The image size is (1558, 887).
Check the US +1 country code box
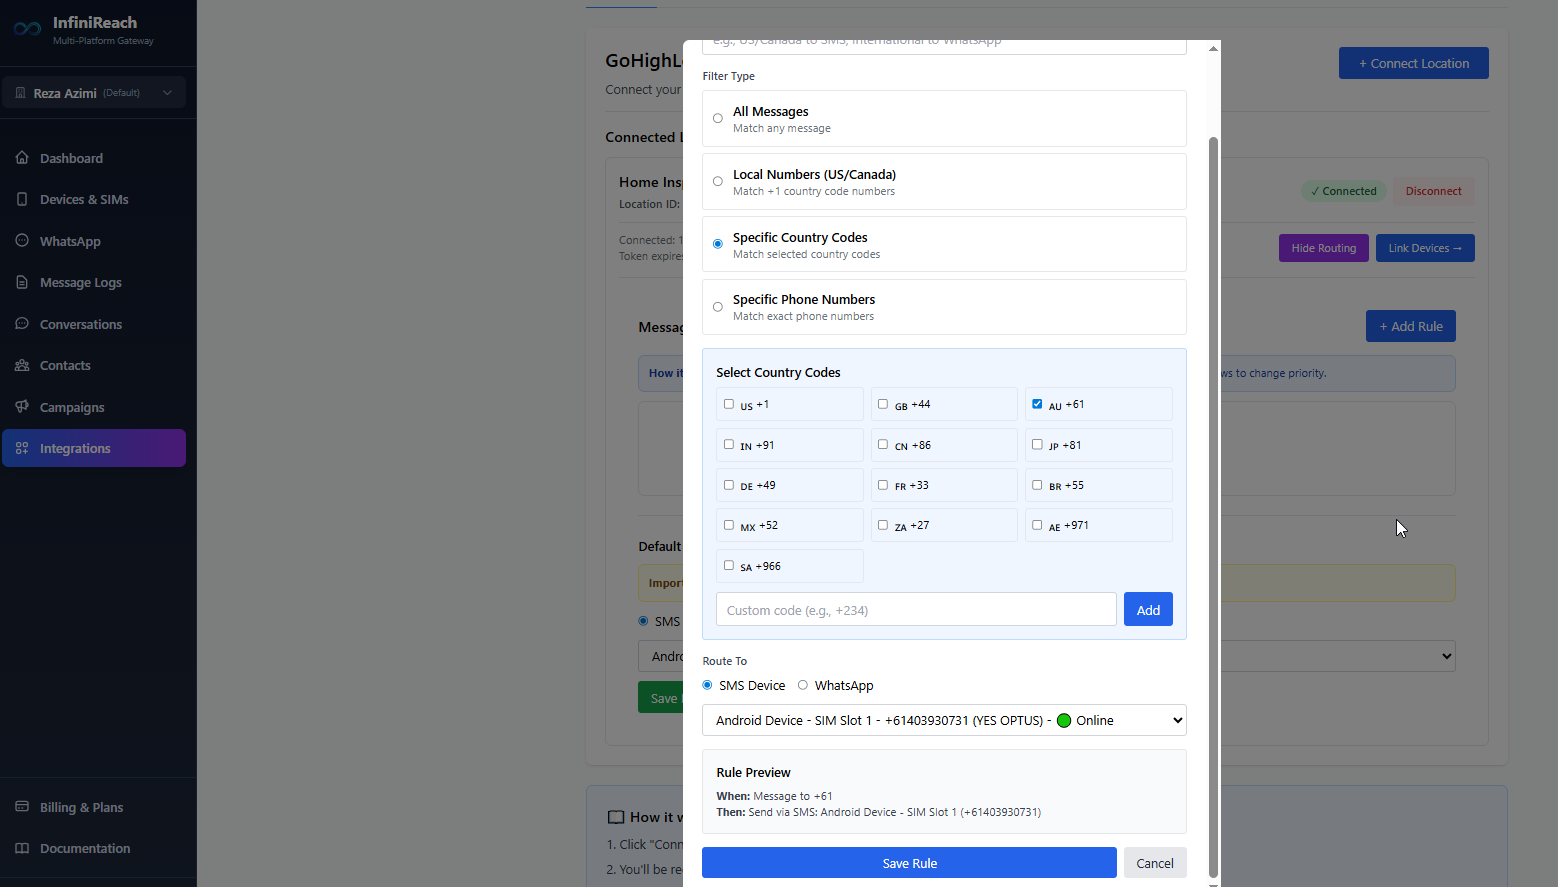(729, 404)
